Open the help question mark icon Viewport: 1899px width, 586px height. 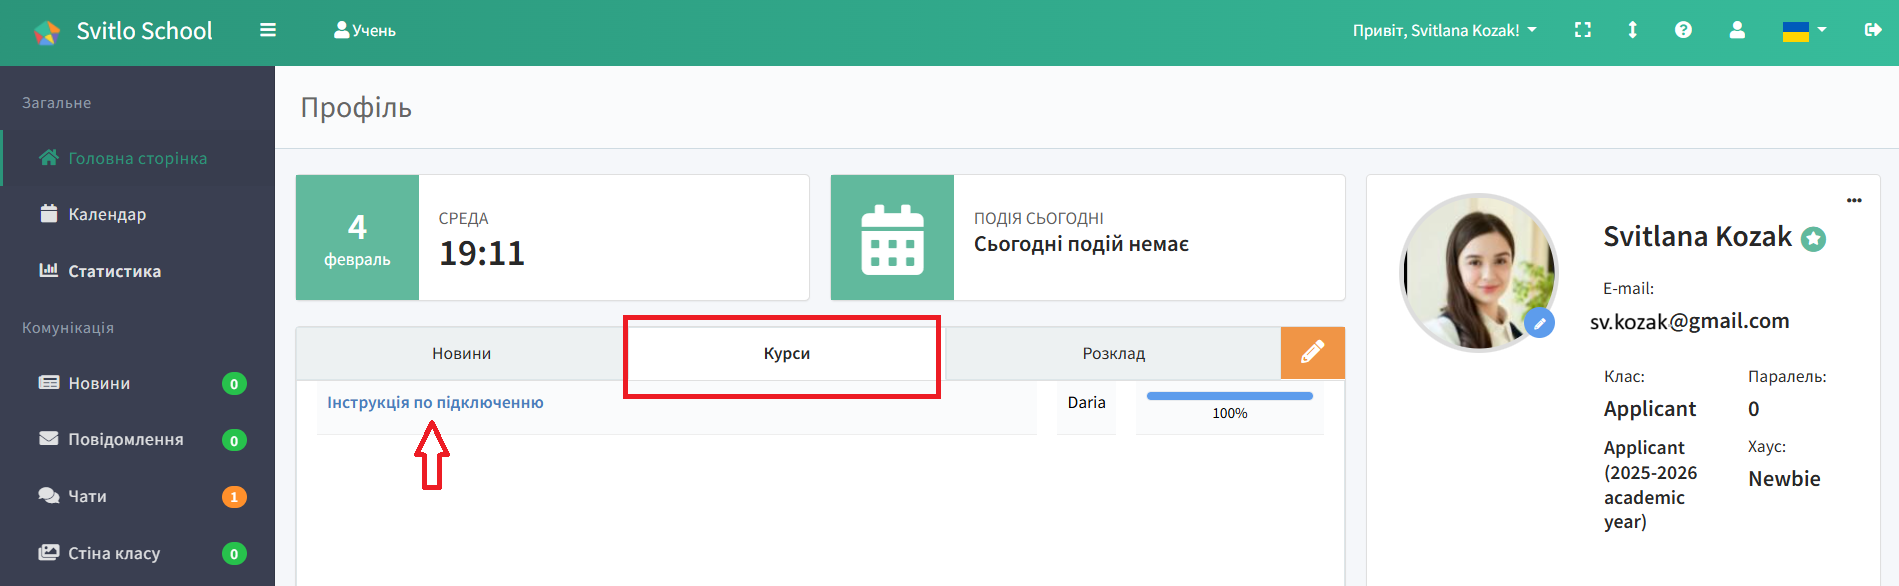pyautogui.click(x=1683, y=30)
